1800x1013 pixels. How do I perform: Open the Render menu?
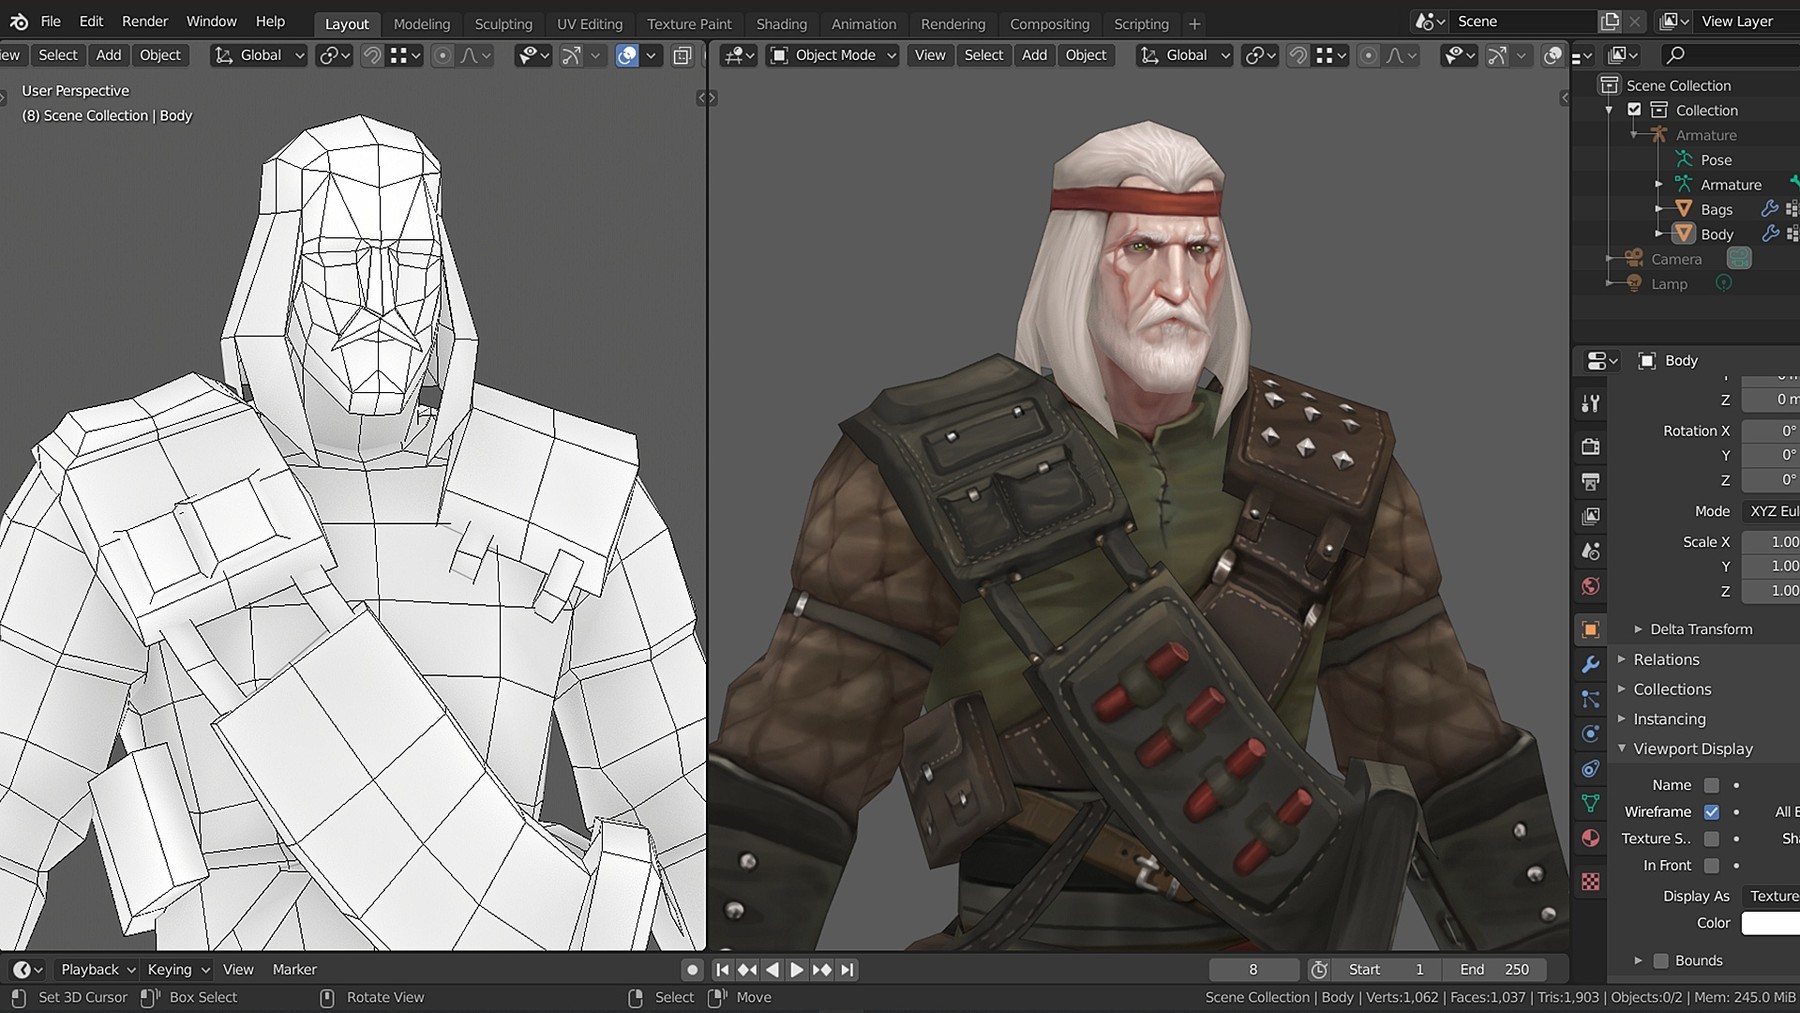[x=144, y=20]
